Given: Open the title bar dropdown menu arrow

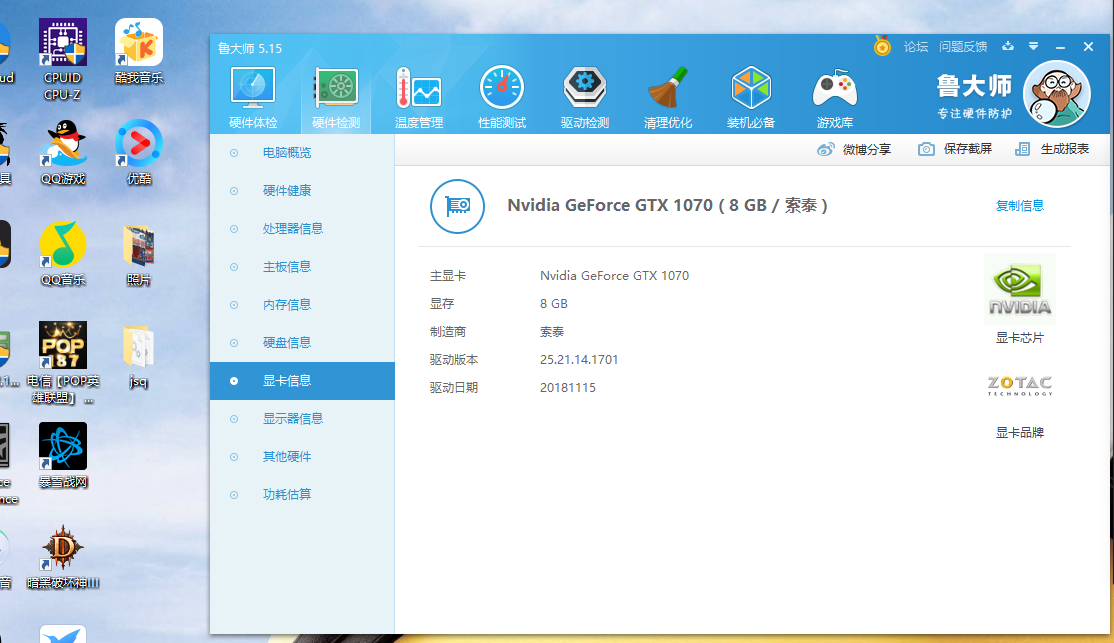Looking at the screenshot, I should coord(1034,46).
